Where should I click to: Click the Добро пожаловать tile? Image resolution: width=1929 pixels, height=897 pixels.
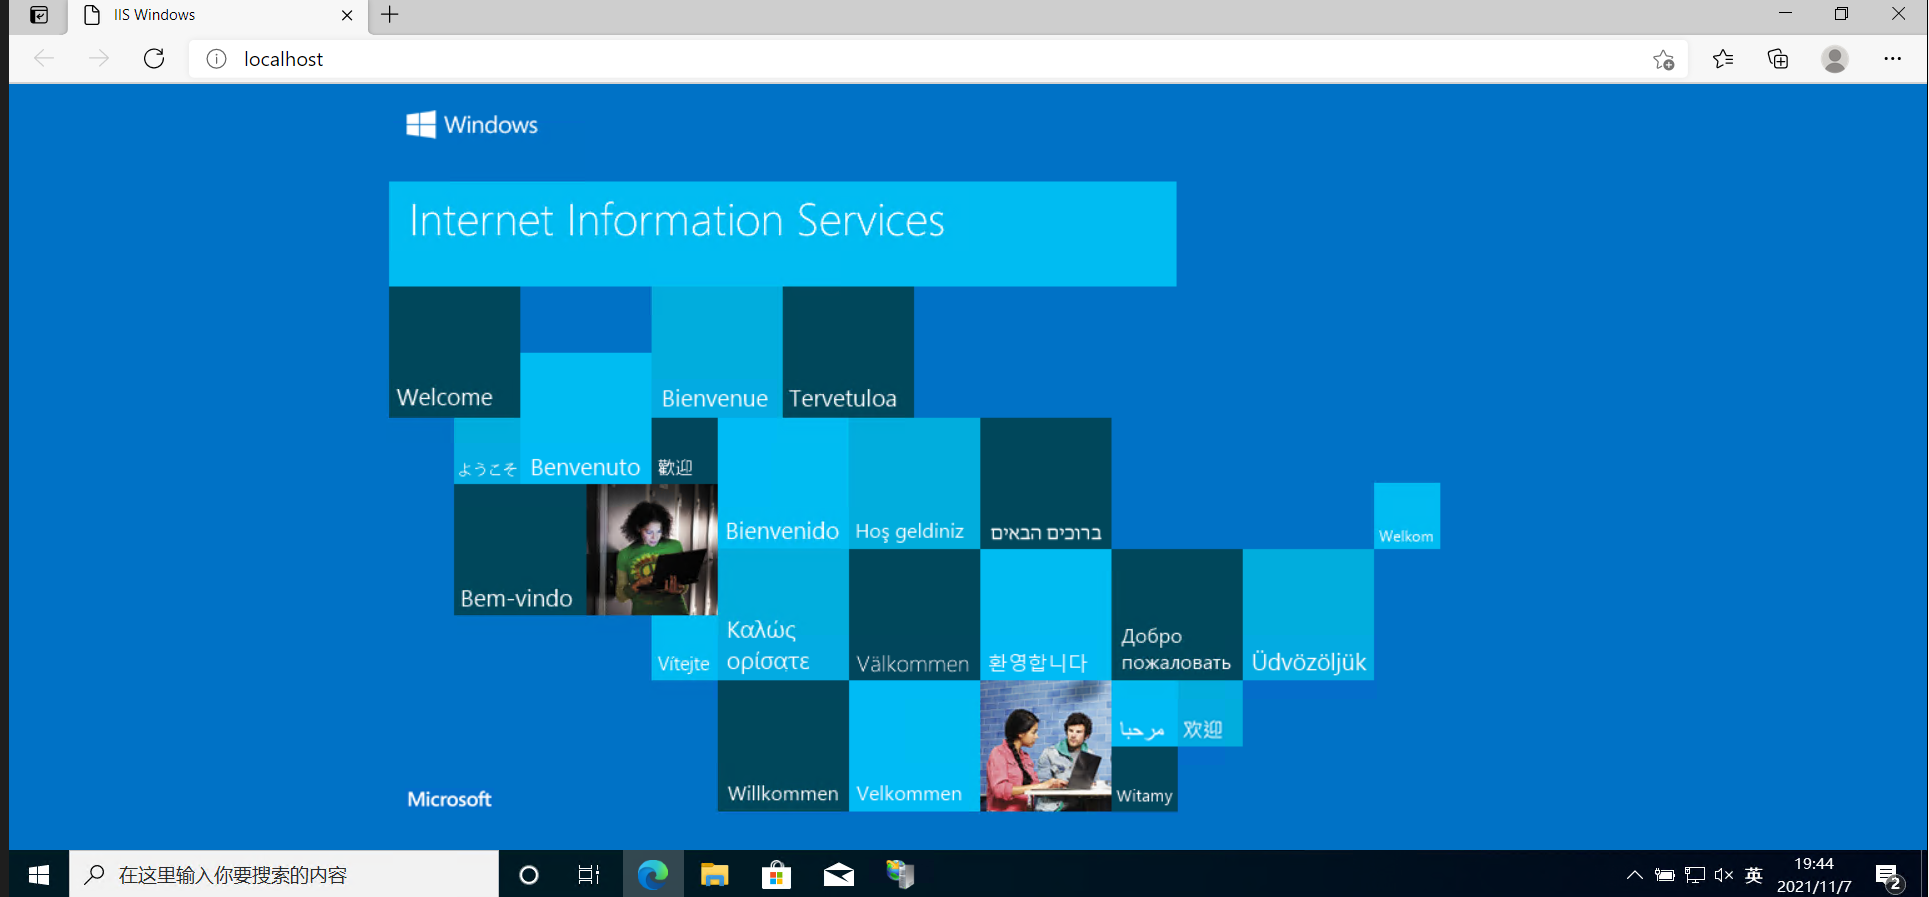[1177, 615]
